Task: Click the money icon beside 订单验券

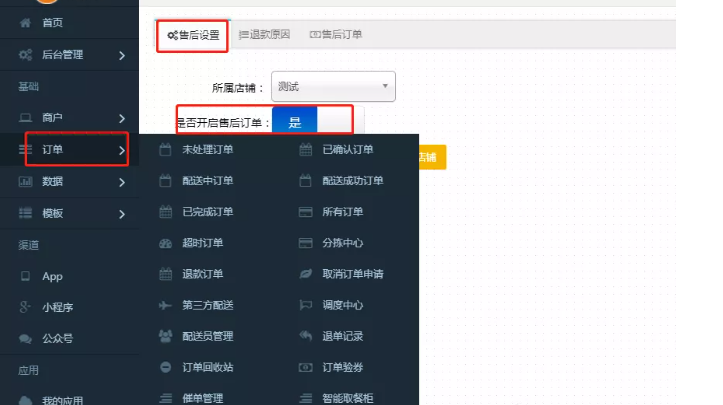Action: tap(305, 368)
